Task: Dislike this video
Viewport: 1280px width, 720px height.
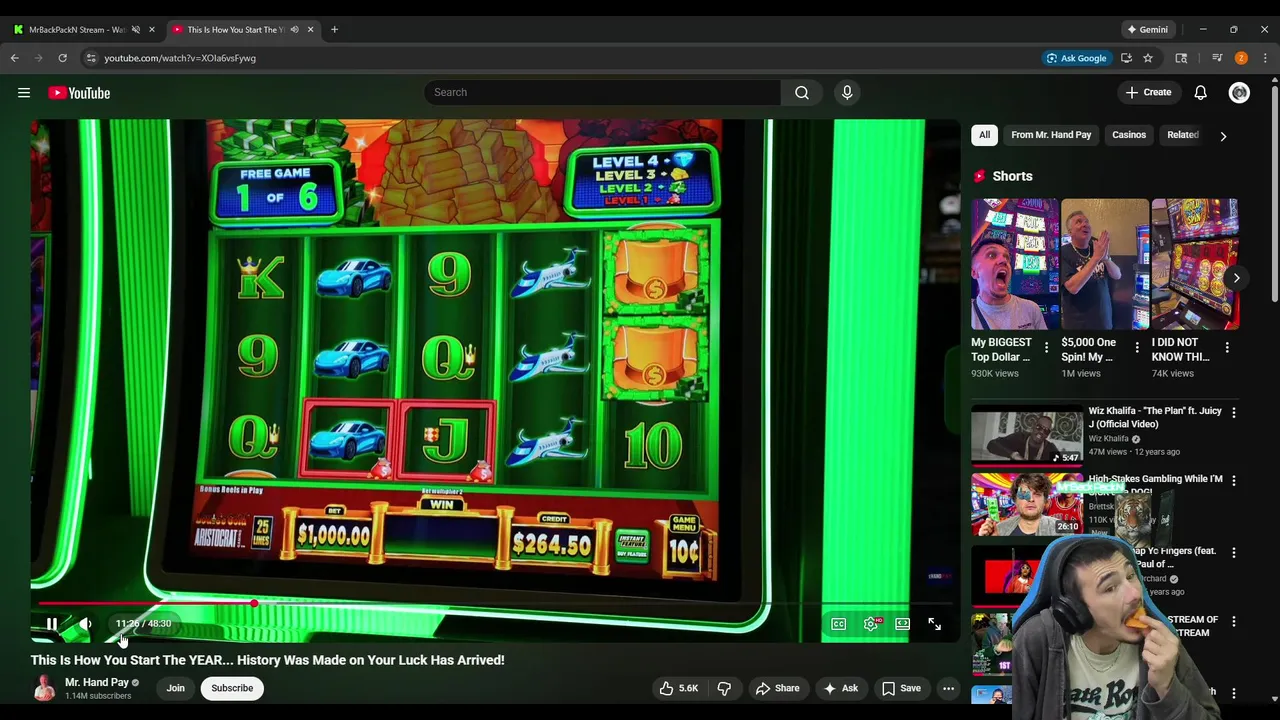Action: 724,688
